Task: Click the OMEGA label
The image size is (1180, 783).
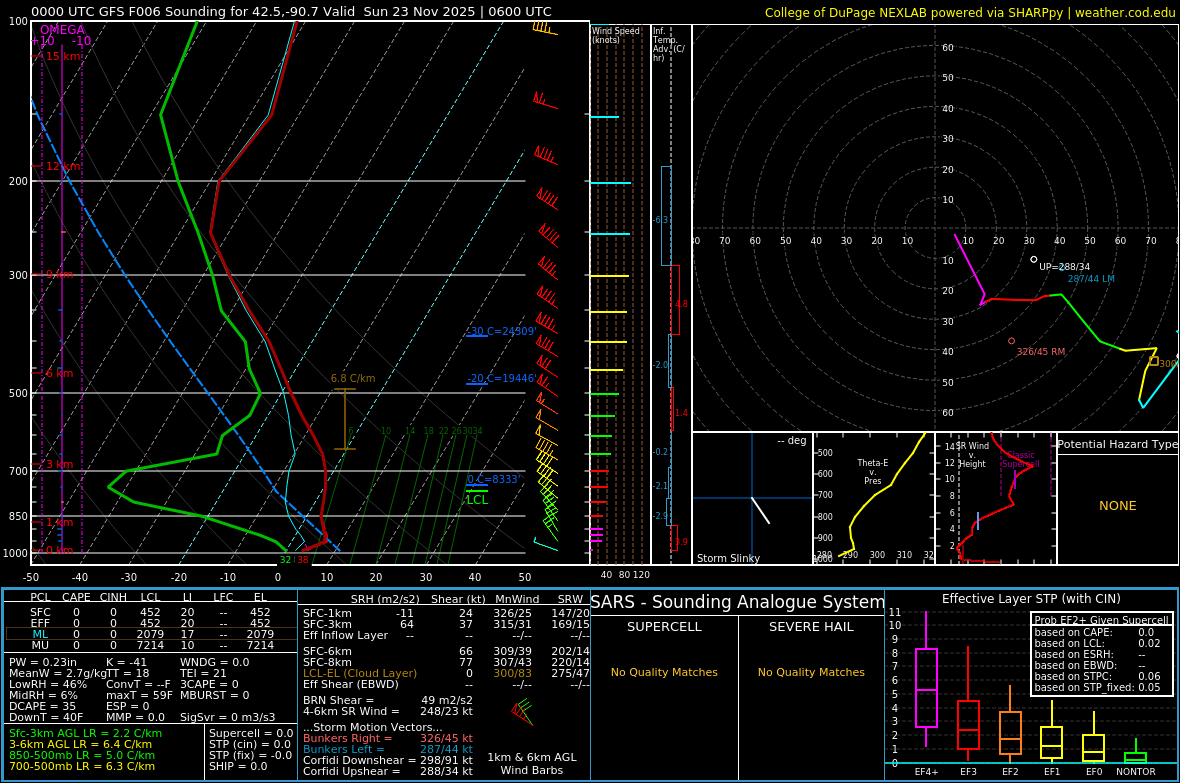Action: coord(62,30)
